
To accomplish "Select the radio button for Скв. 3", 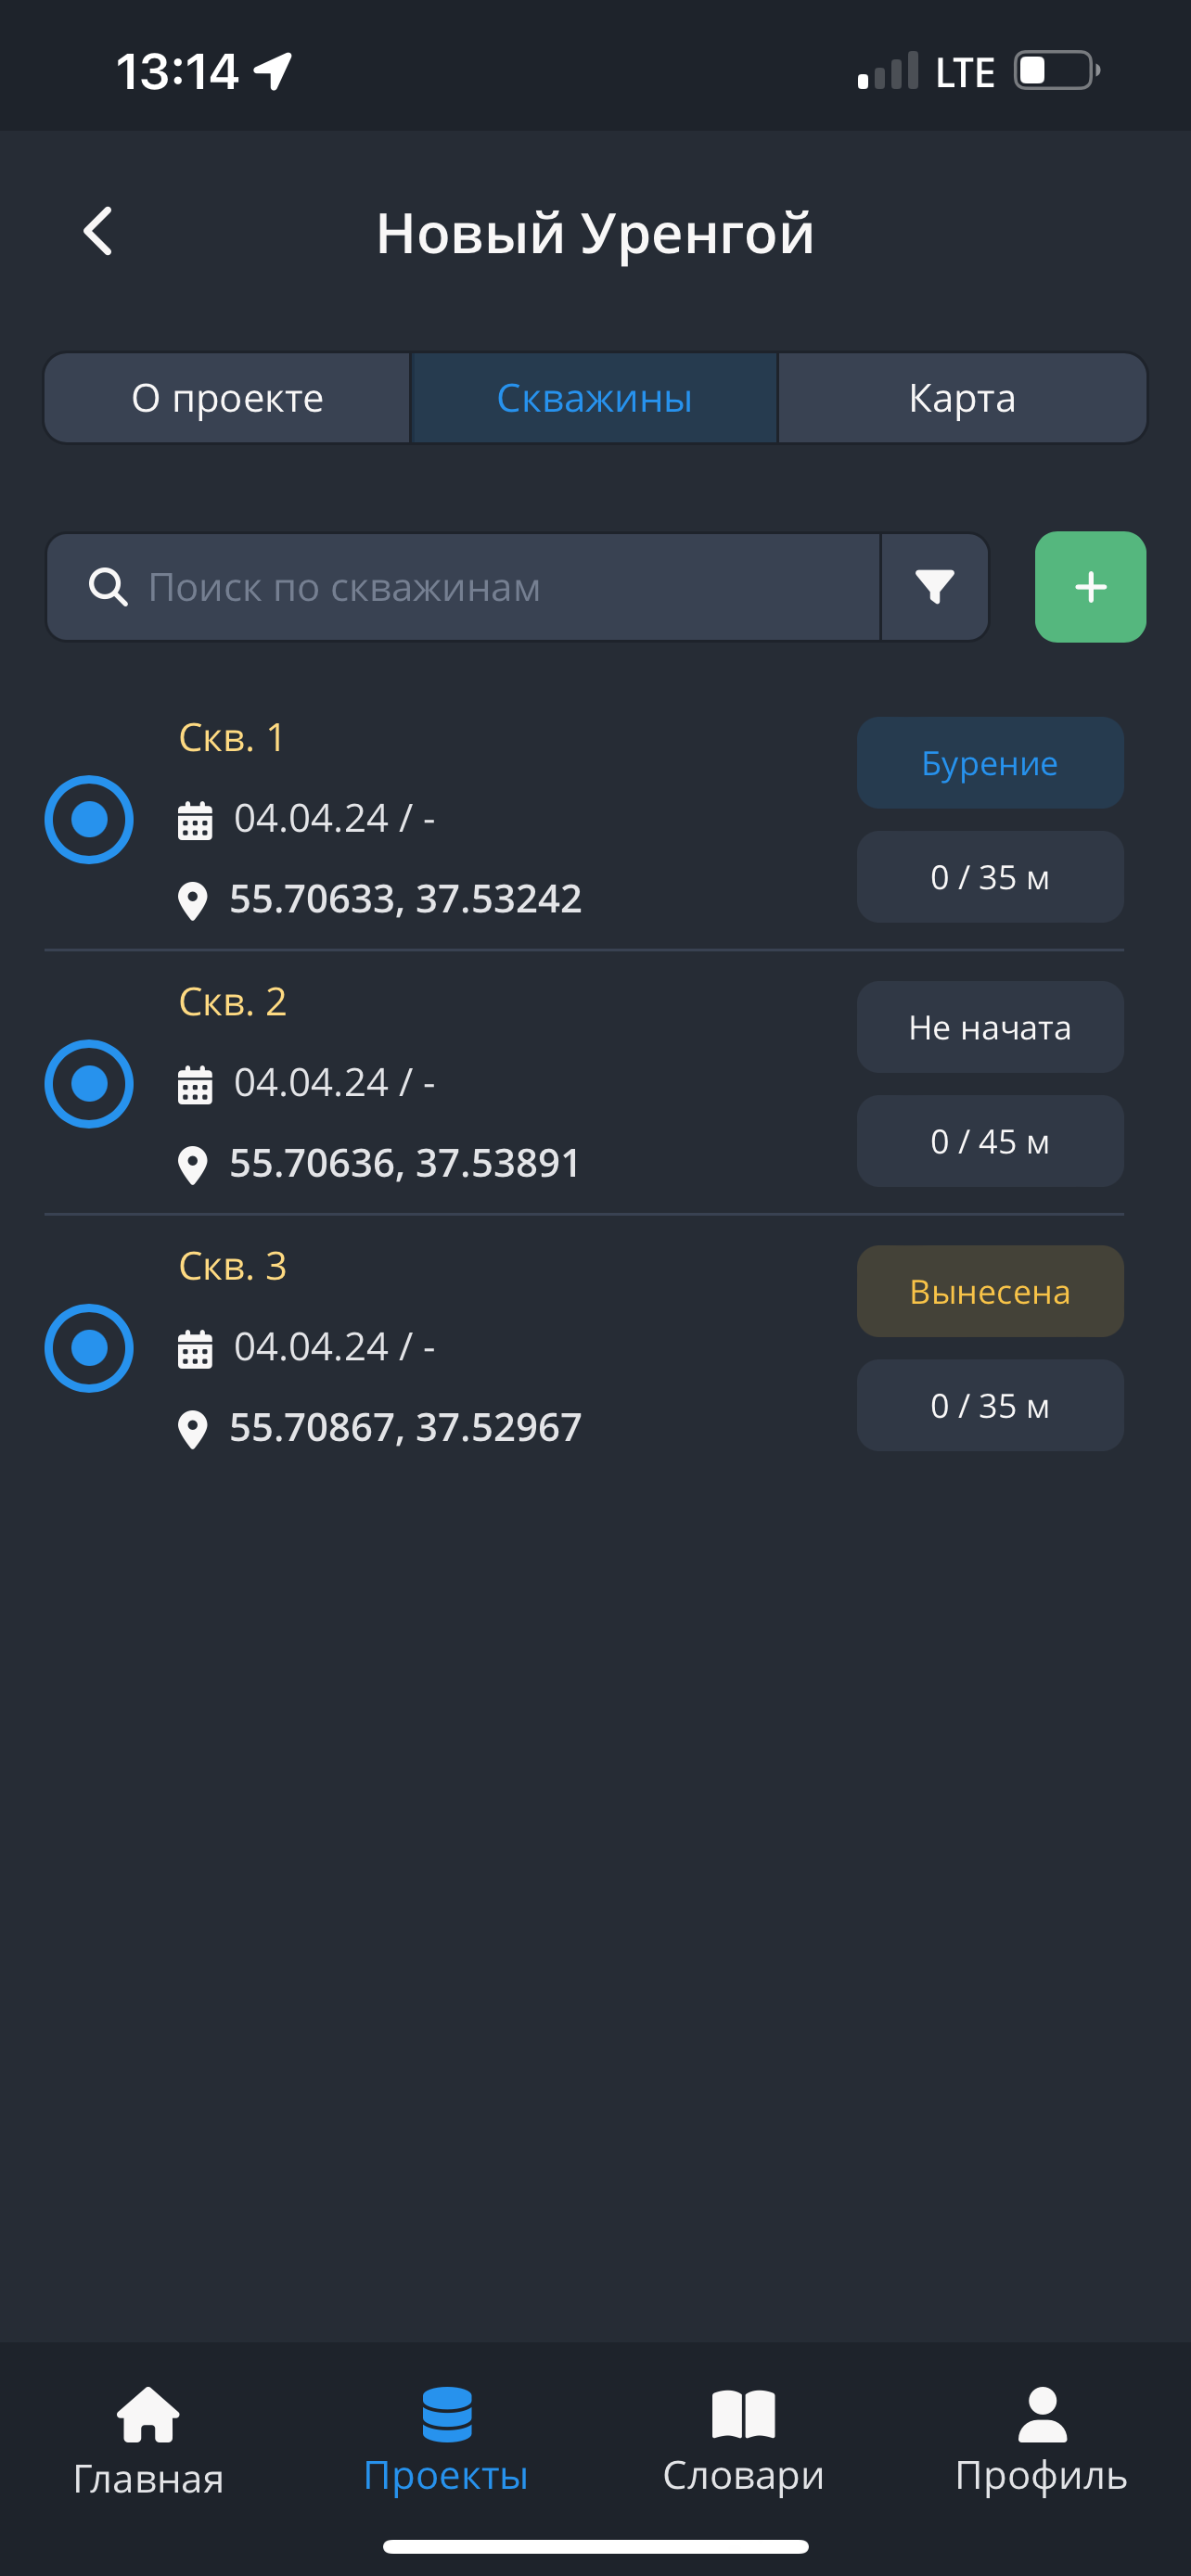I will 89,1348.
